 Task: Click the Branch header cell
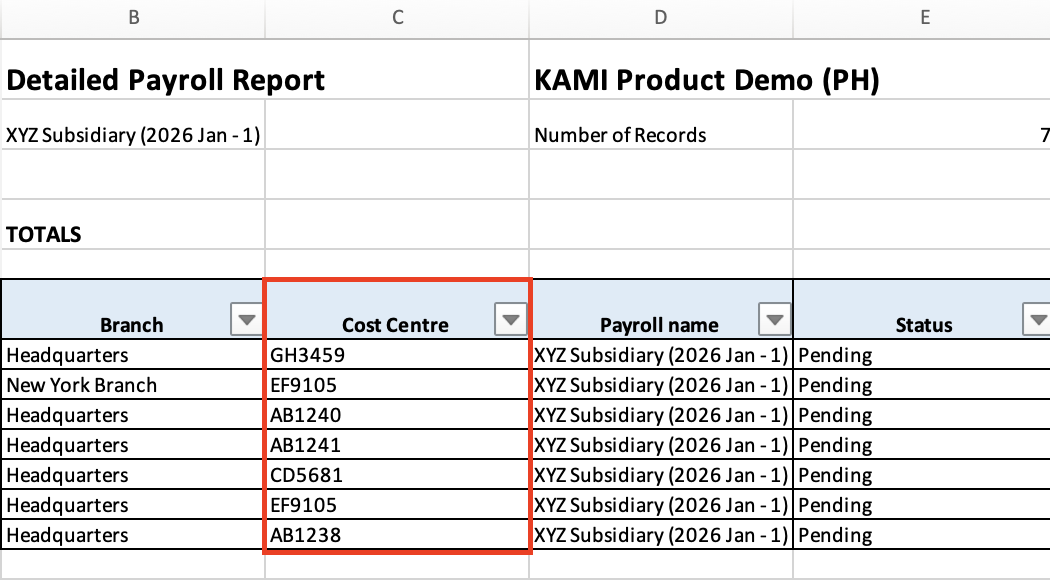pyautogui.click(x=133, y=309)
